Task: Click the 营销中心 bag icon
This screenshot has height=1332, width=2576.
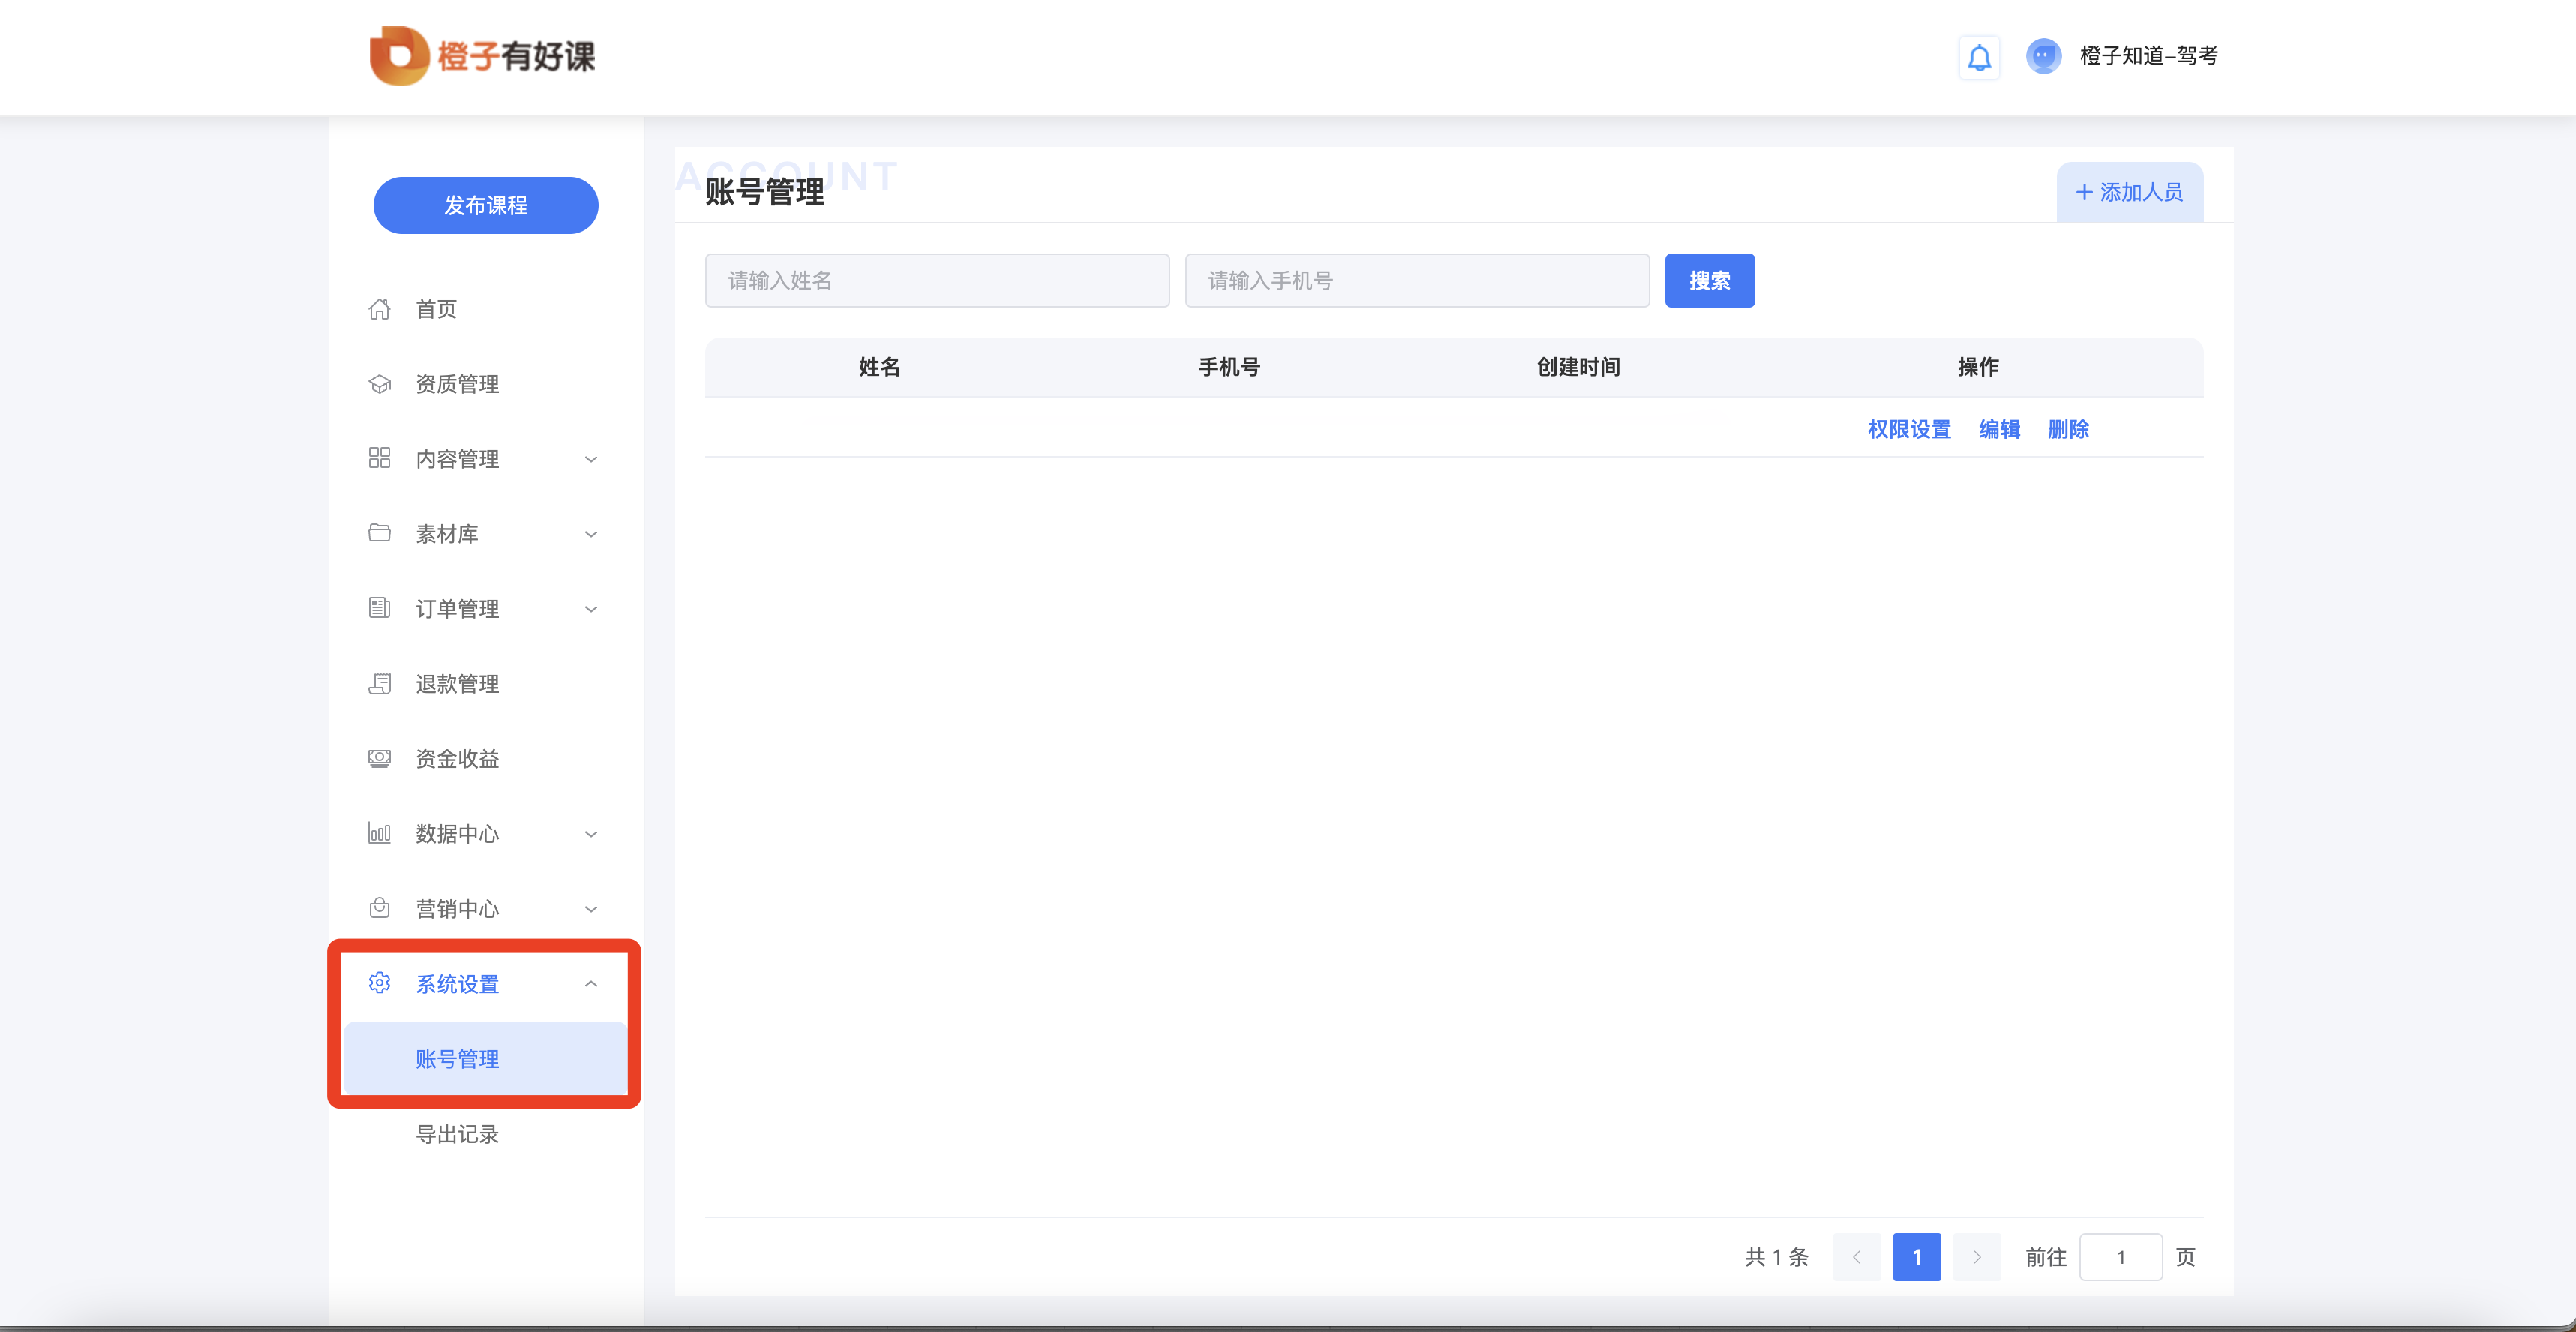Action: coord(380,908)
